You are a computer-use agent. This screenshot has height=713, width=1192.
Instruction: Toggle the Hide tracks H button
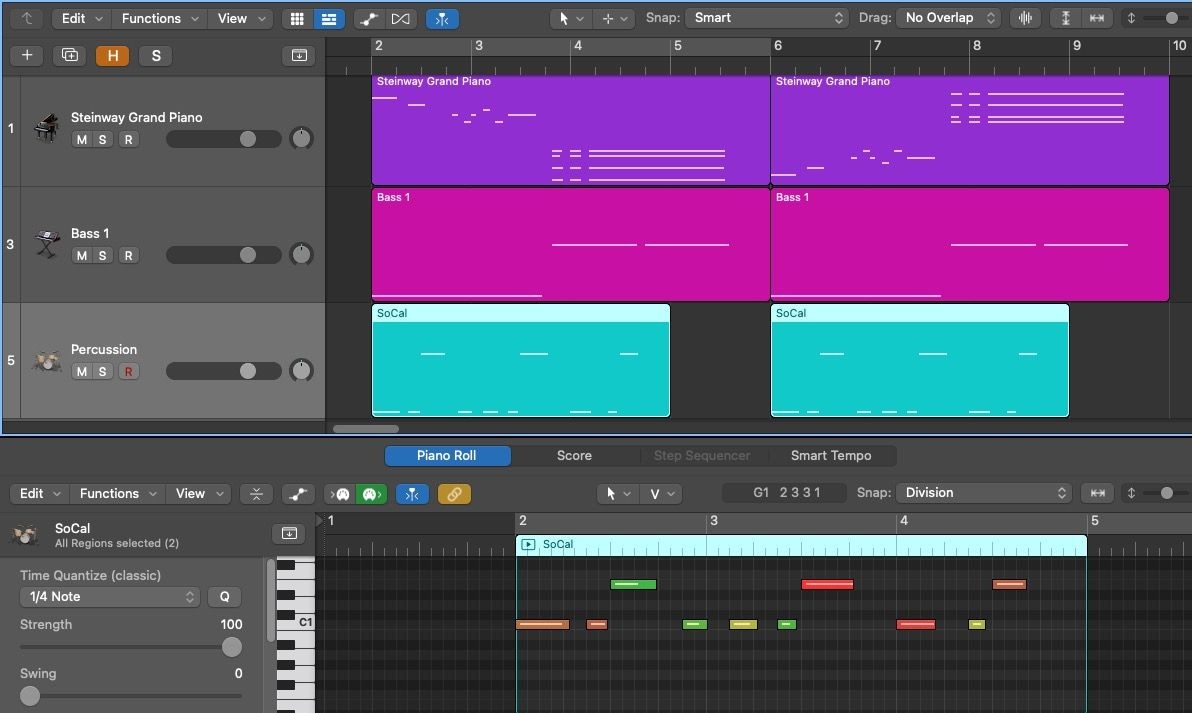(x=113, y=55)
